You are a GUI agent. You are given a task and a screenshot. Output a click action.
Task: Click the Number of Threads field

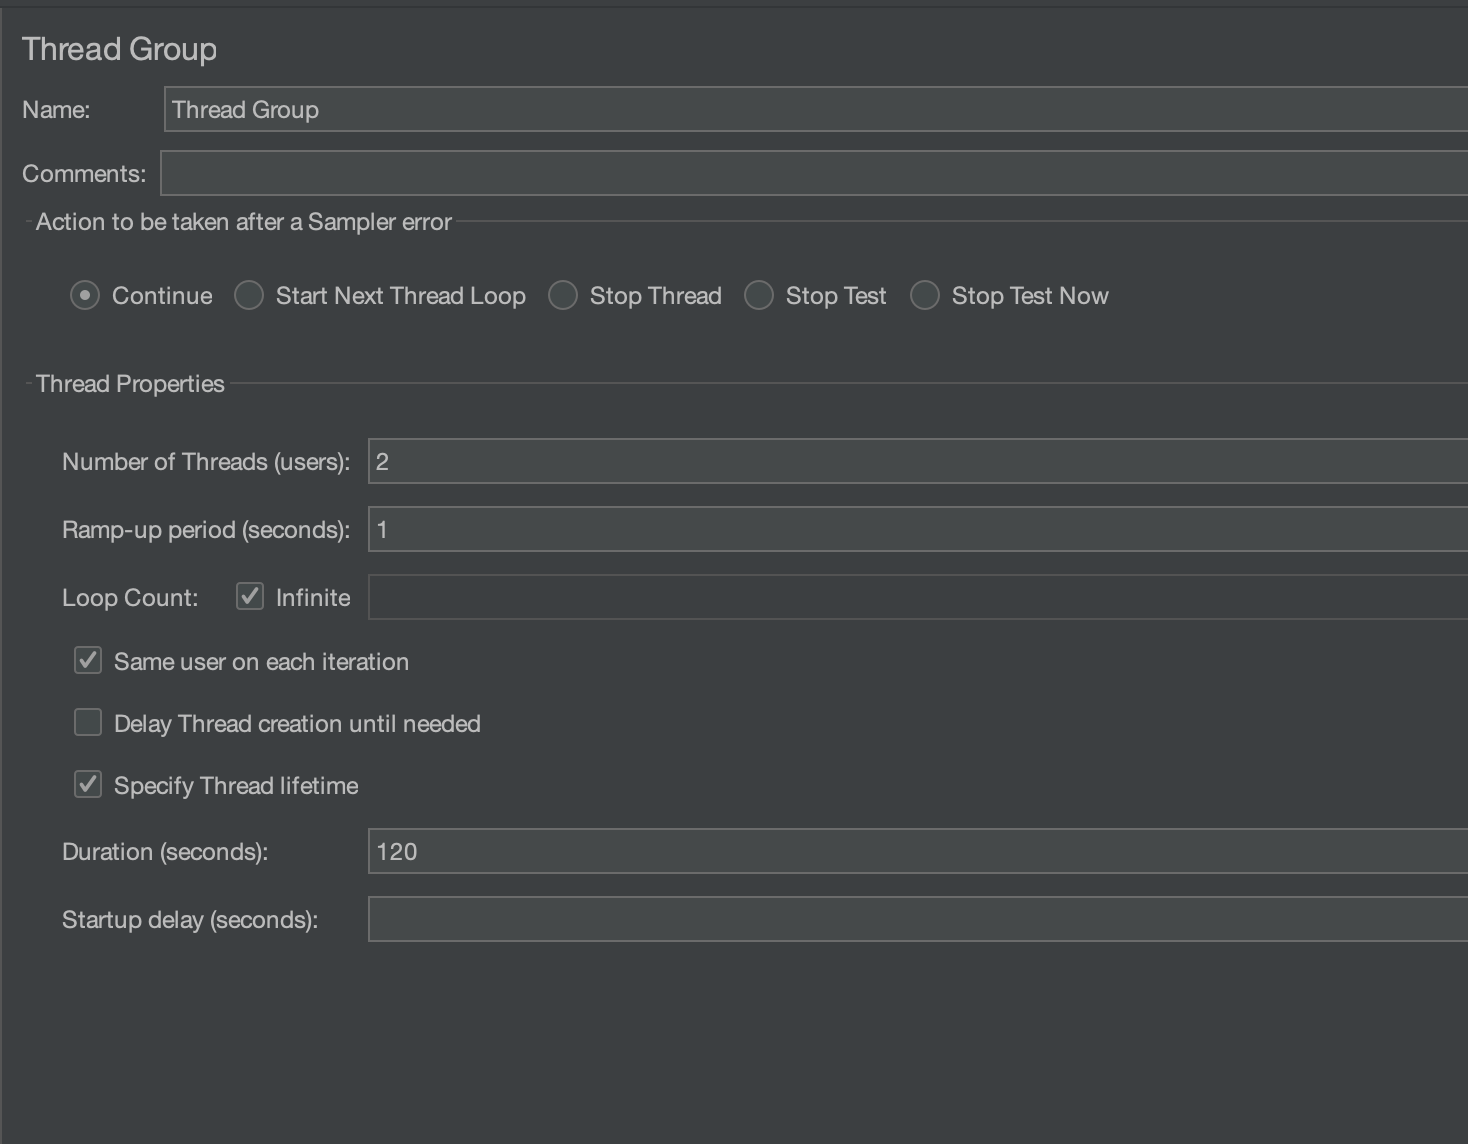pyautogui.click(x=700, y=461)
